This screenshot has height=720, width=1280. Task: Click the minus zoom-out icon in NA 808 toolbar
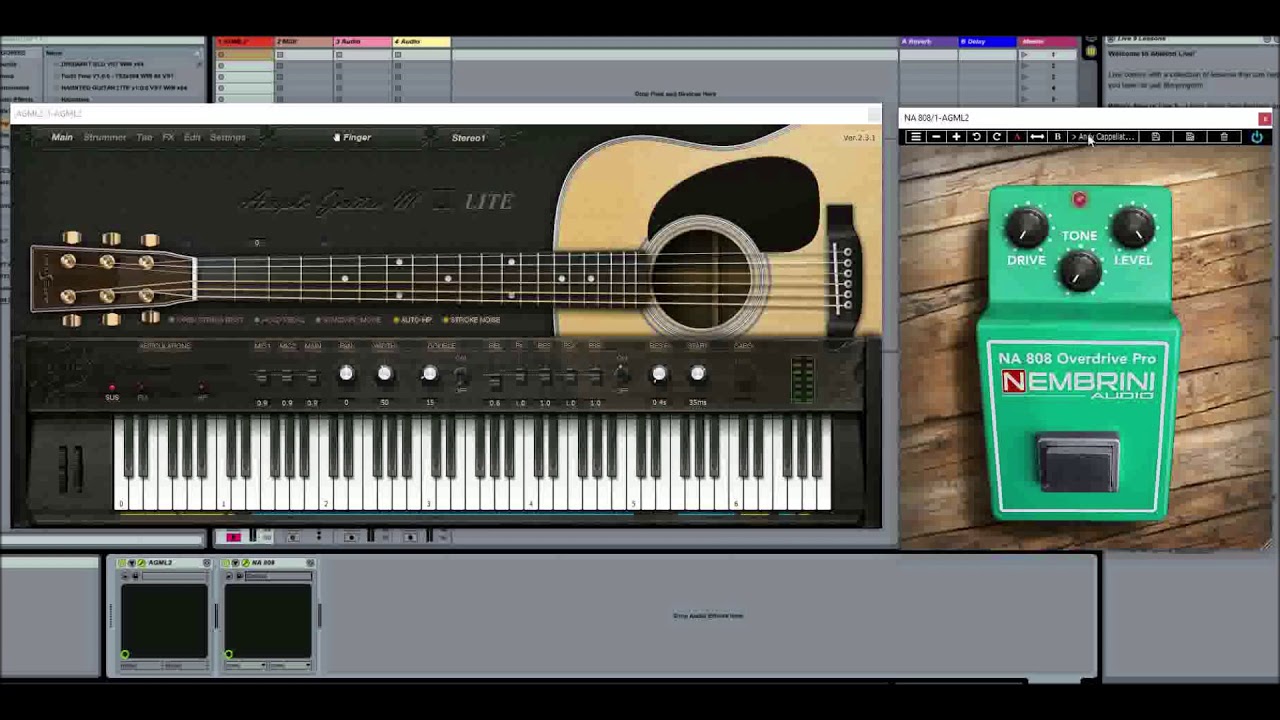click(936, 137)
